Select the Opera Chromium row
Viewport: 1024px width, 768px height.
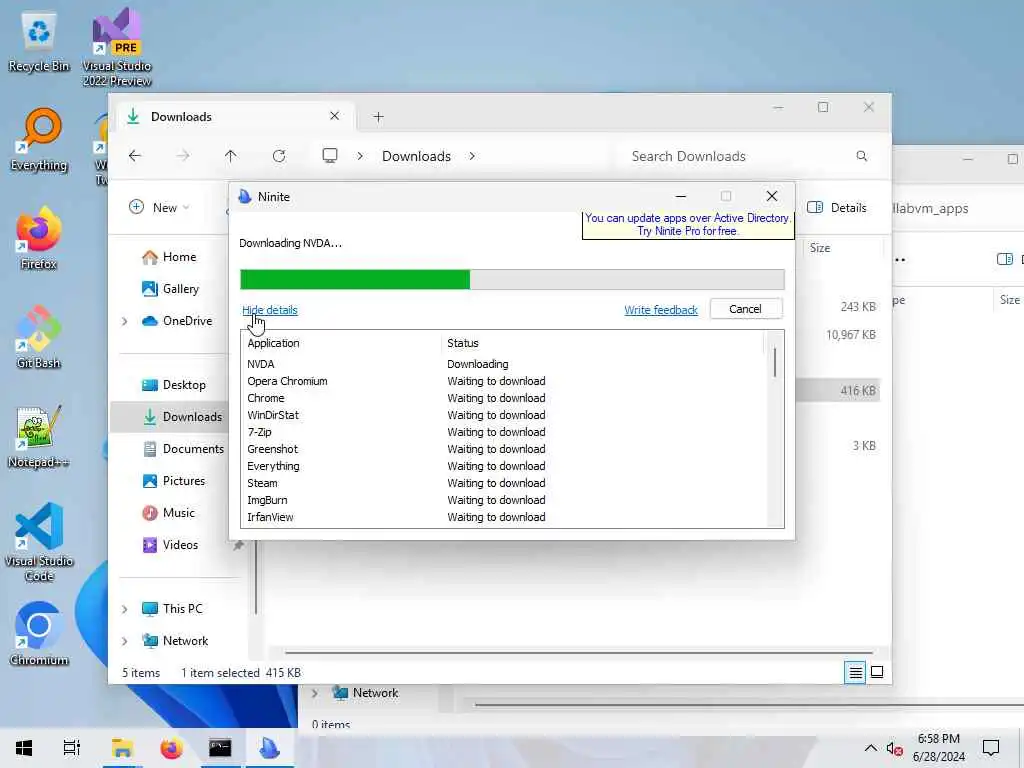pos(503,381)
